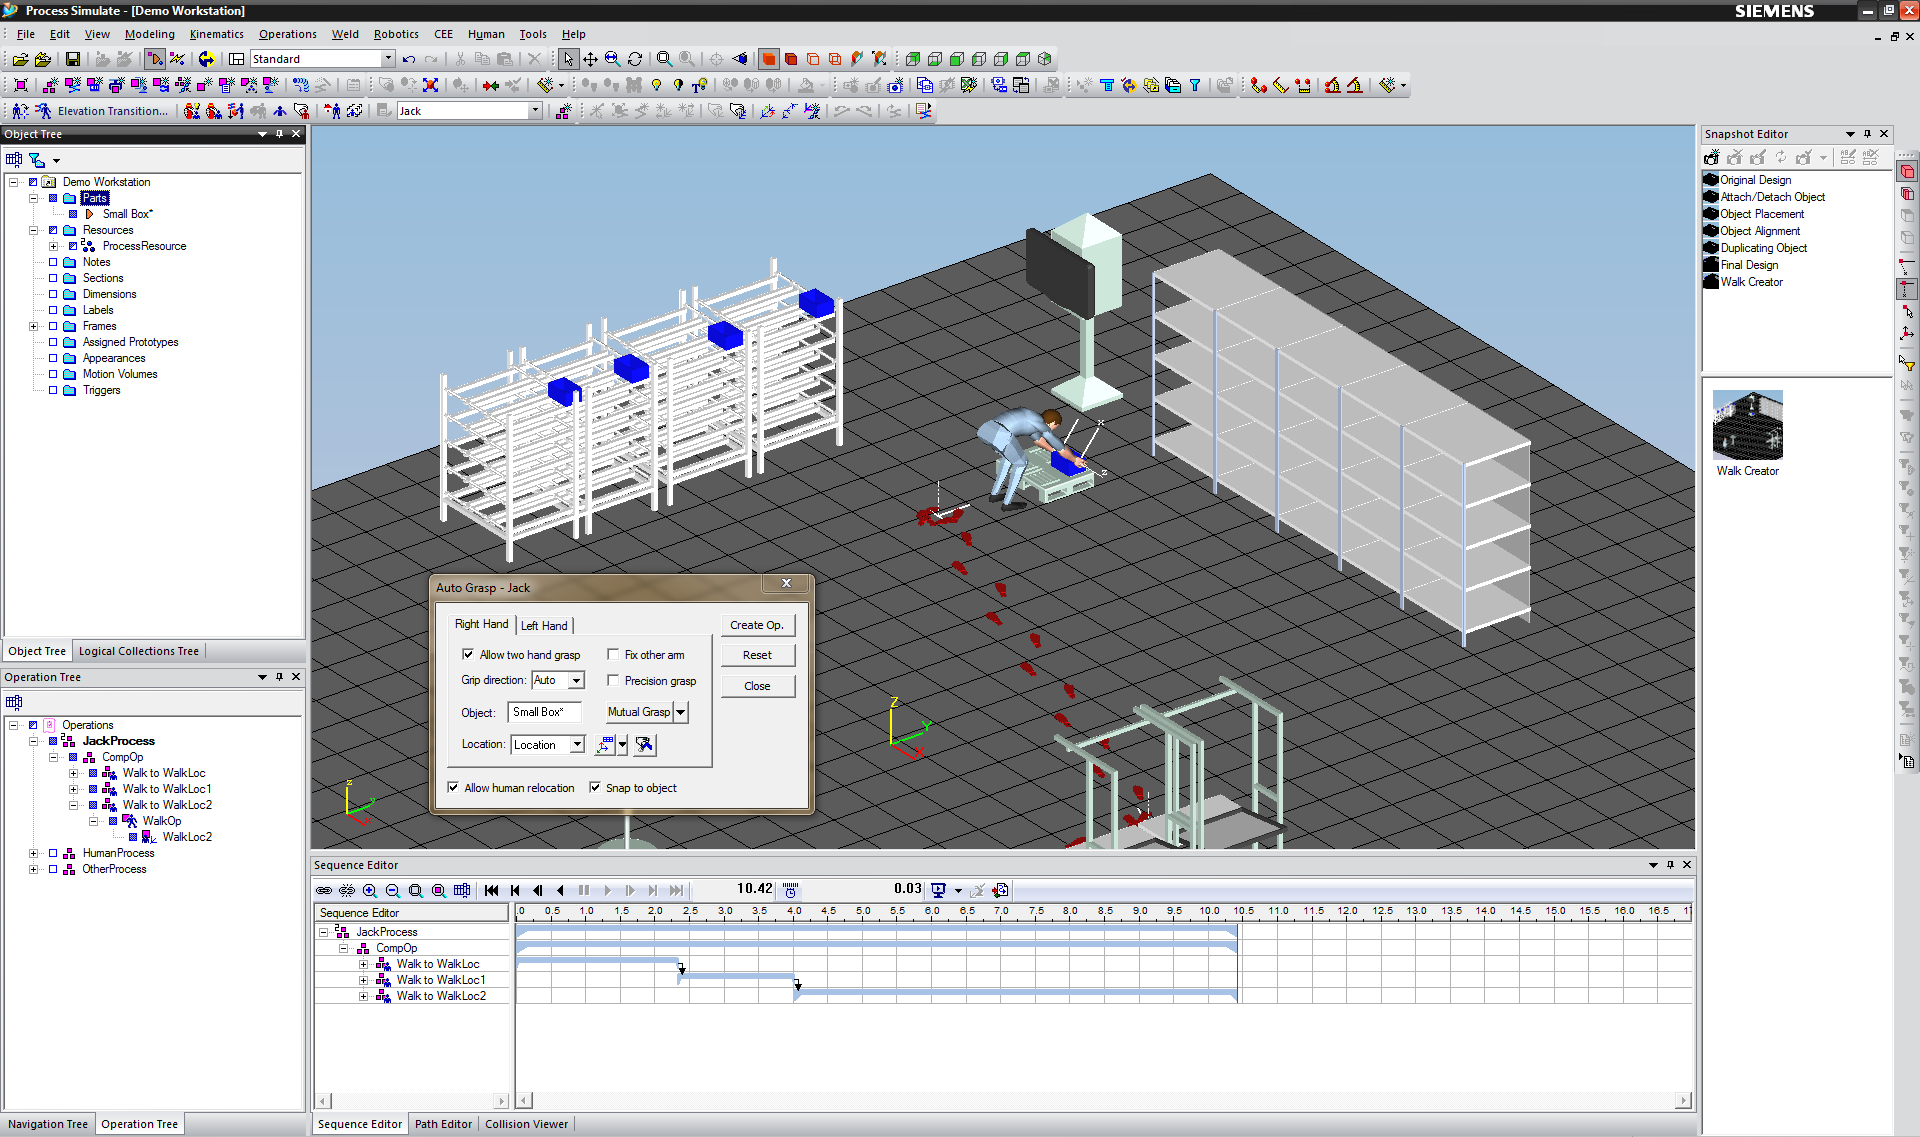The width and height of the screenshot is (1920, 1137).
Task: Click the simulation time interval settings icon
Action: (790, 890)
